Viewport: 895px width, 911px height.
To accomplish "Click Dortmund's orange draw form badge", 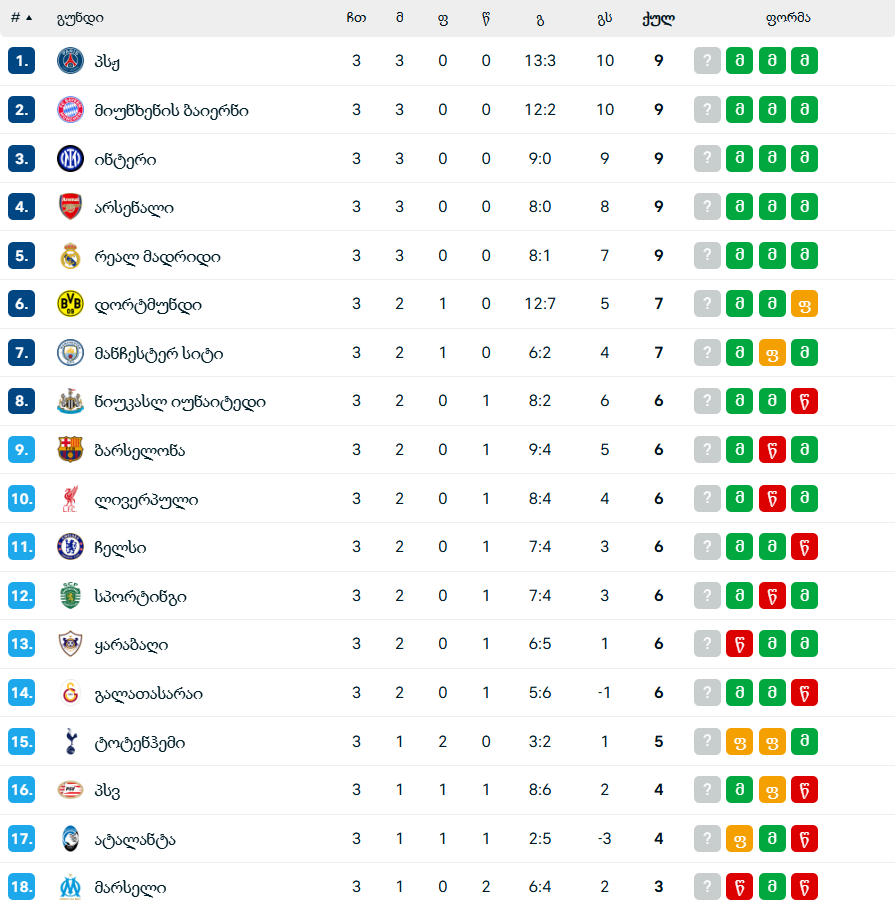I will pyautogui.click(x=804, y=304).
